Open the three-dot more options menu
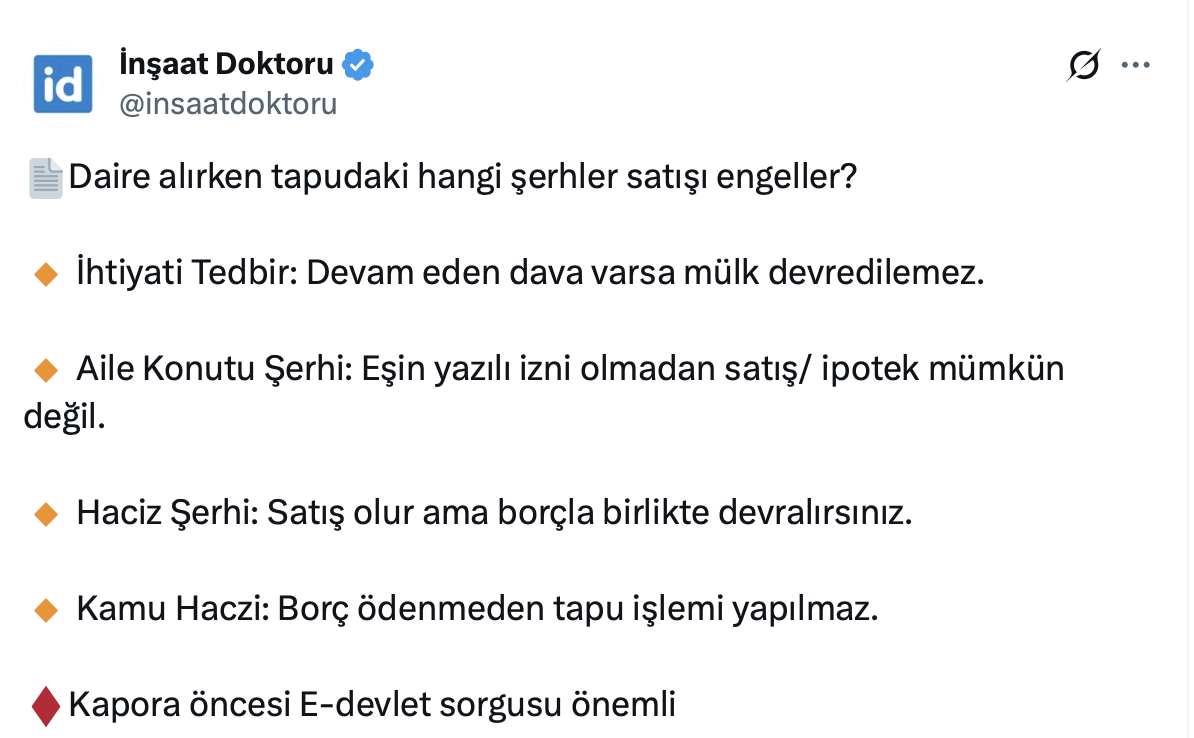This screenshot has width=1194, height=738. (x=1136, y=66)
